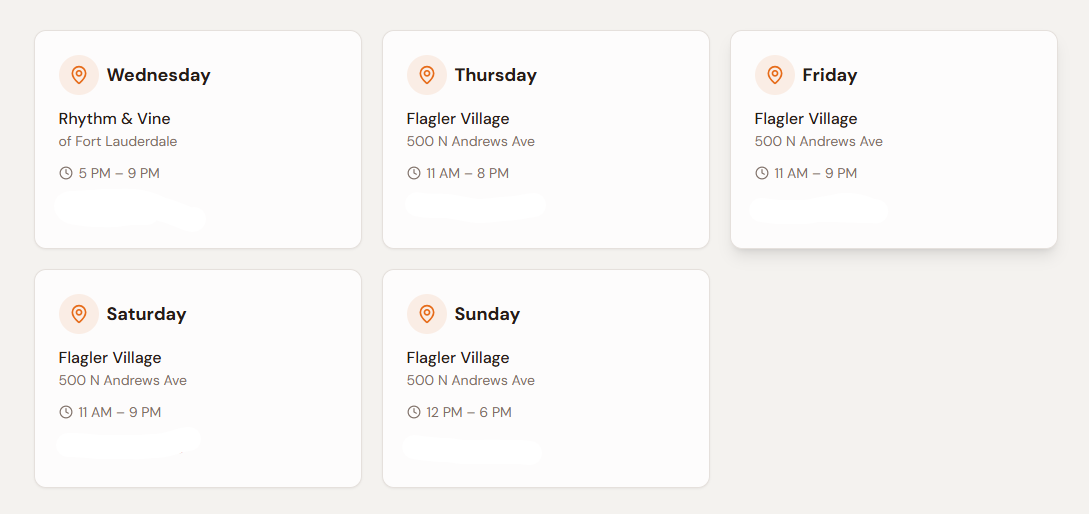Click the clock icon on Wednesday card
This screenshot has width=1089, height=514.
(66, 173)
